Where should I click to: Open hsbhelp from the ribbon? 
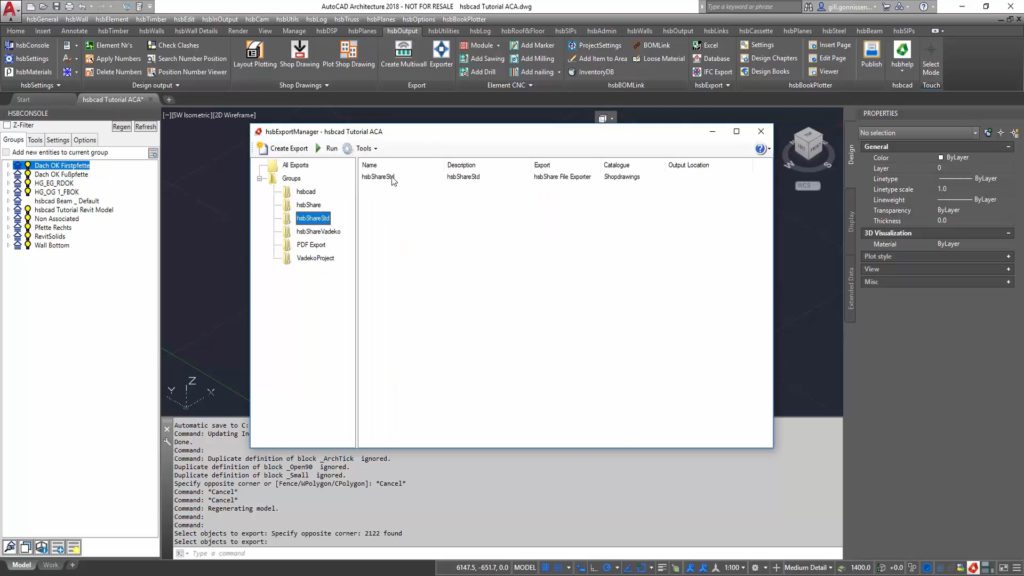(902, 54)
